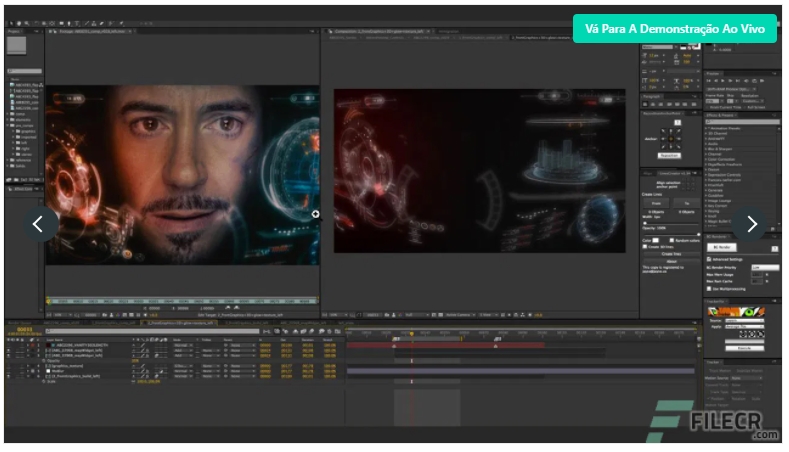789x452 pixels.
Task: Hide layer 3 mapWidget_left eye icon
Action: (x=9, y=356)
